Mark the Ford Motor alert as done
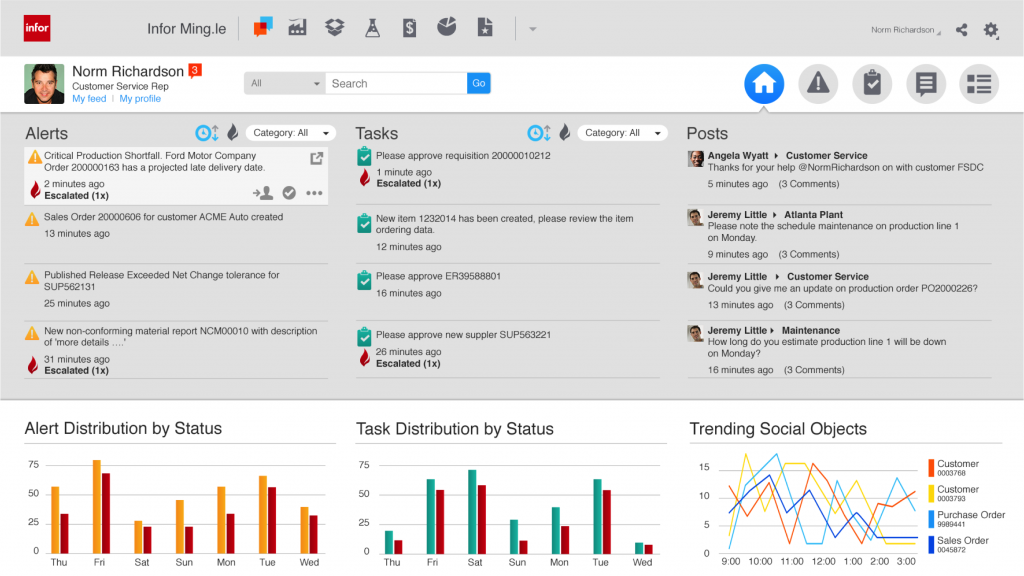The image size is (1024, 576). coord(289,193)
